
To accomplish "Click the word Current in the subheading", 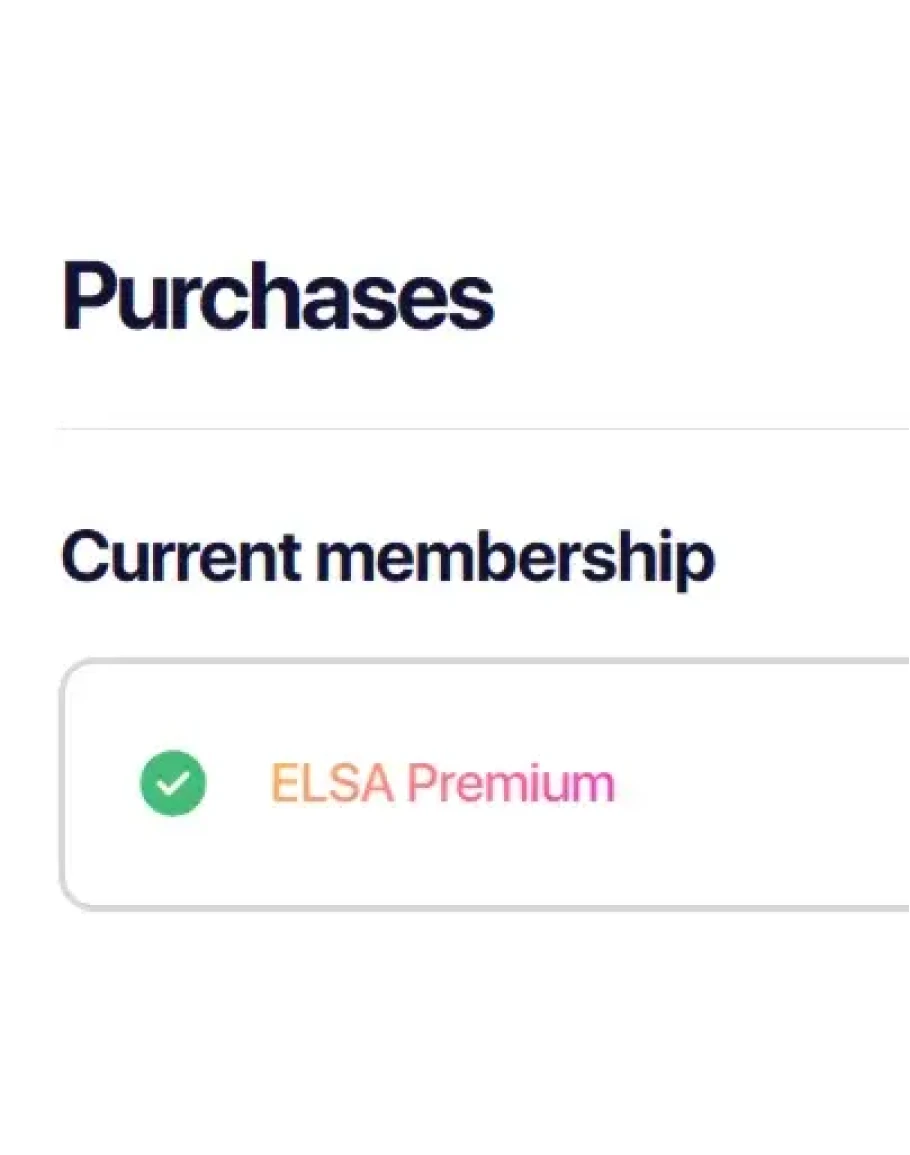I will tap(180, 557).
